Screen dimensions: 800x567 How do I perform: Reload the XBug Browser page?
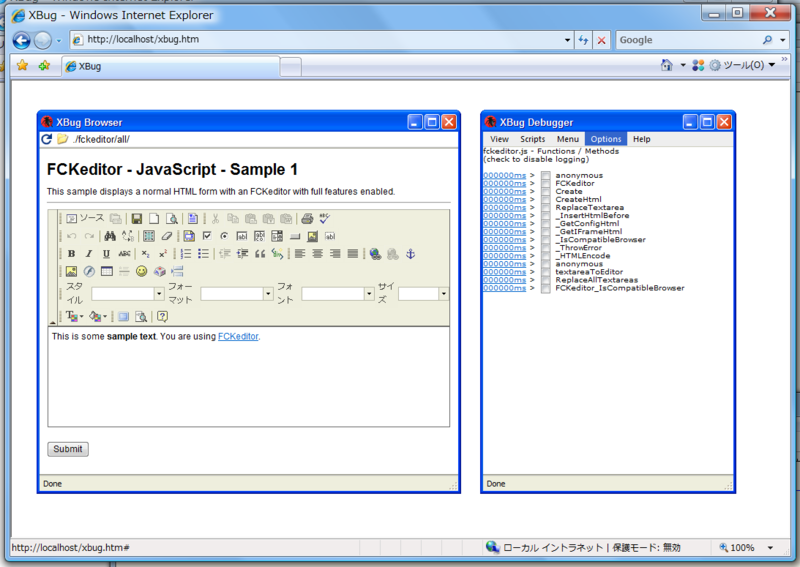46,139
